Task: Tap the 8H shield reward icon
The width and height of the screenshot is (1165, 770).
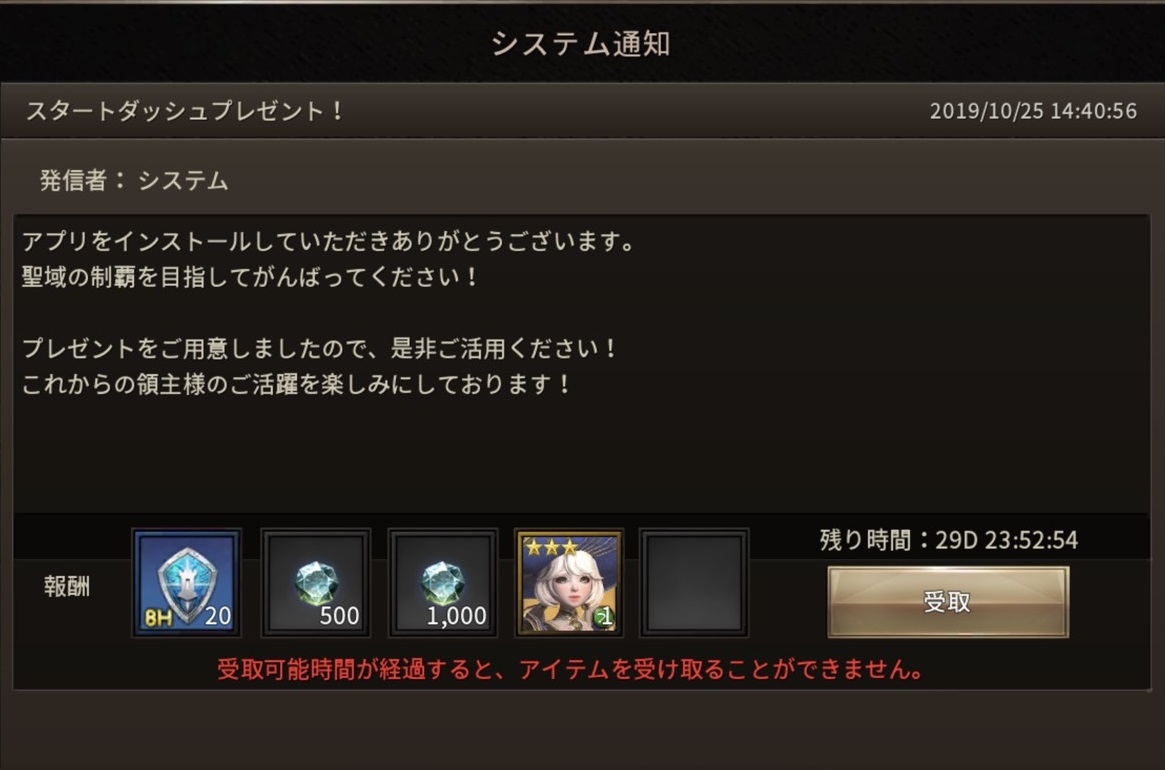Action: (x=186, y=583)
